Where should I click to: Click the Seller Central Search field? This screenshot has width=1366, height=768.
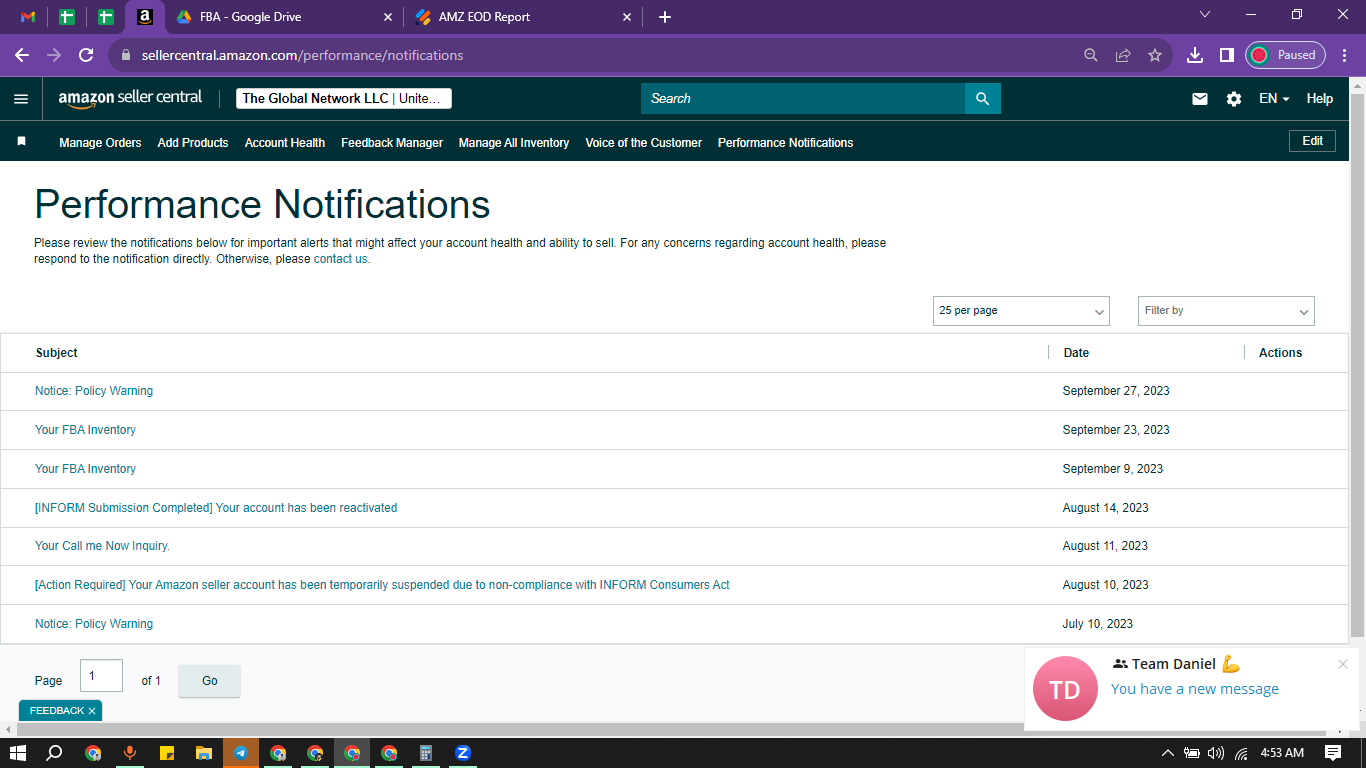(x=803, y=98)
